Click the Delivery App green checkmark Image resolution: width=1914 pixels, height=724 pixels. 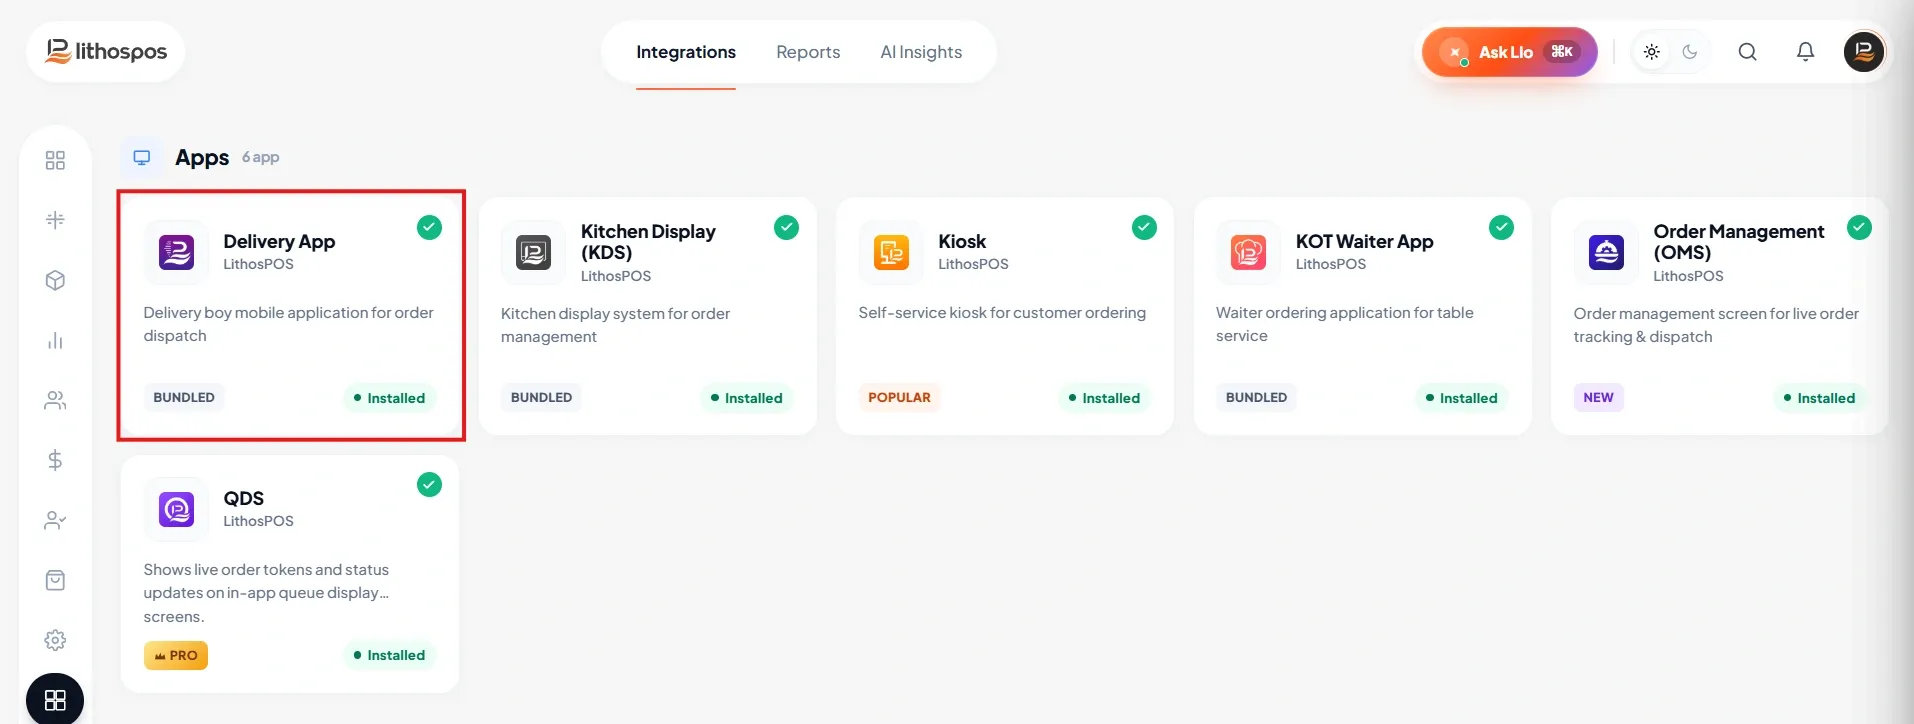[x=429, y=227]
